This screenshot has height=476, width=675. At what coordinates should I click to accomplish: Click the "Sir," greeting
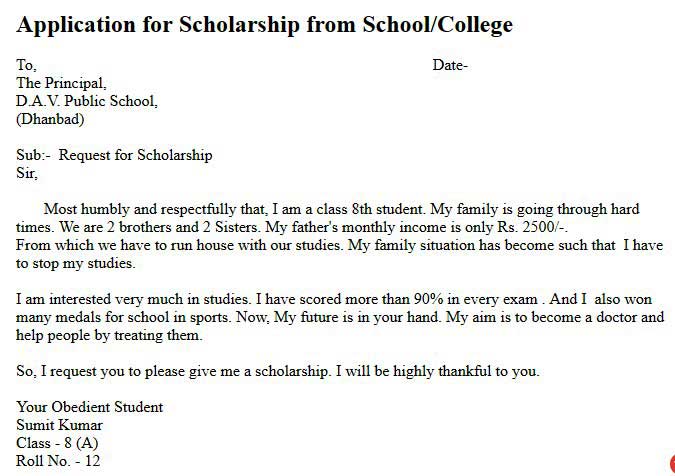click(x=27, y=173)
